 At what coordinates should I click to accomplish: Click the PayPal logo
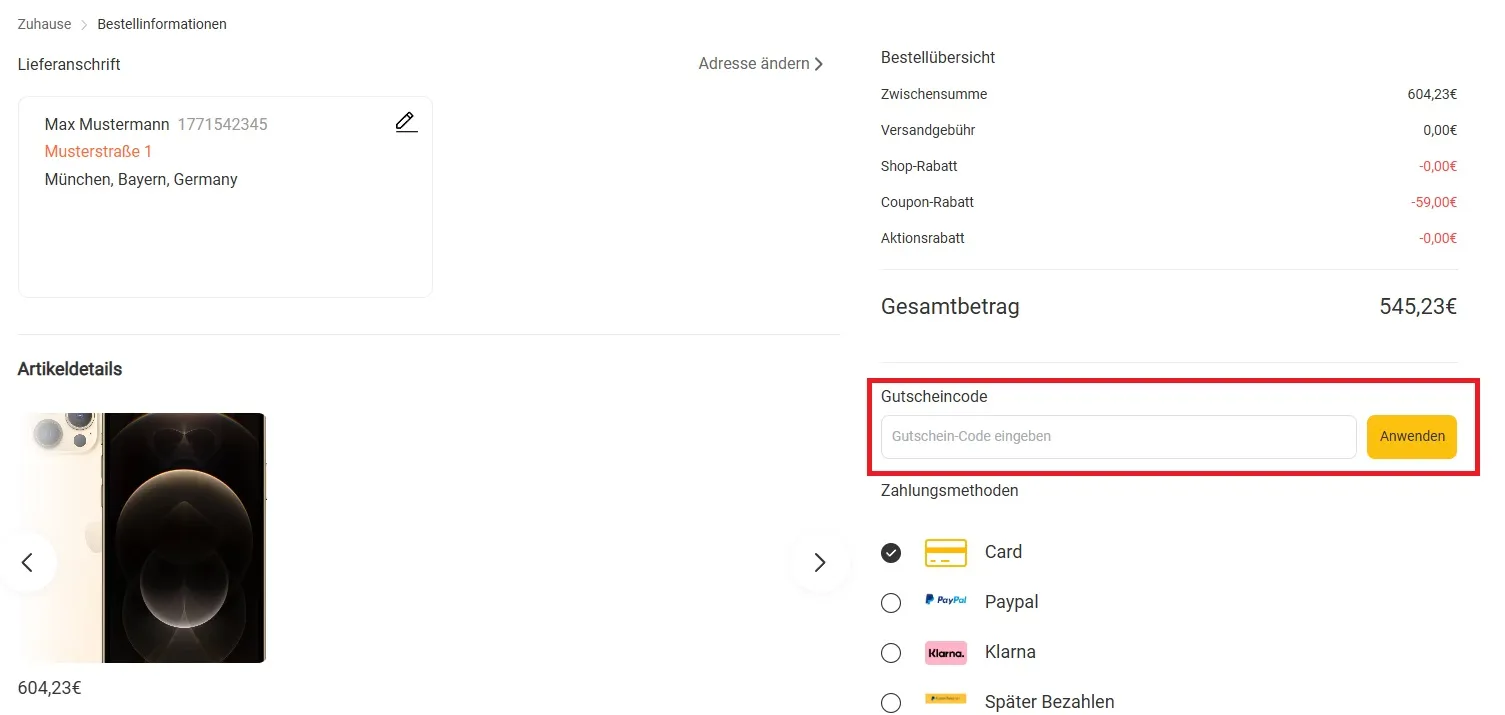point(945,601)
